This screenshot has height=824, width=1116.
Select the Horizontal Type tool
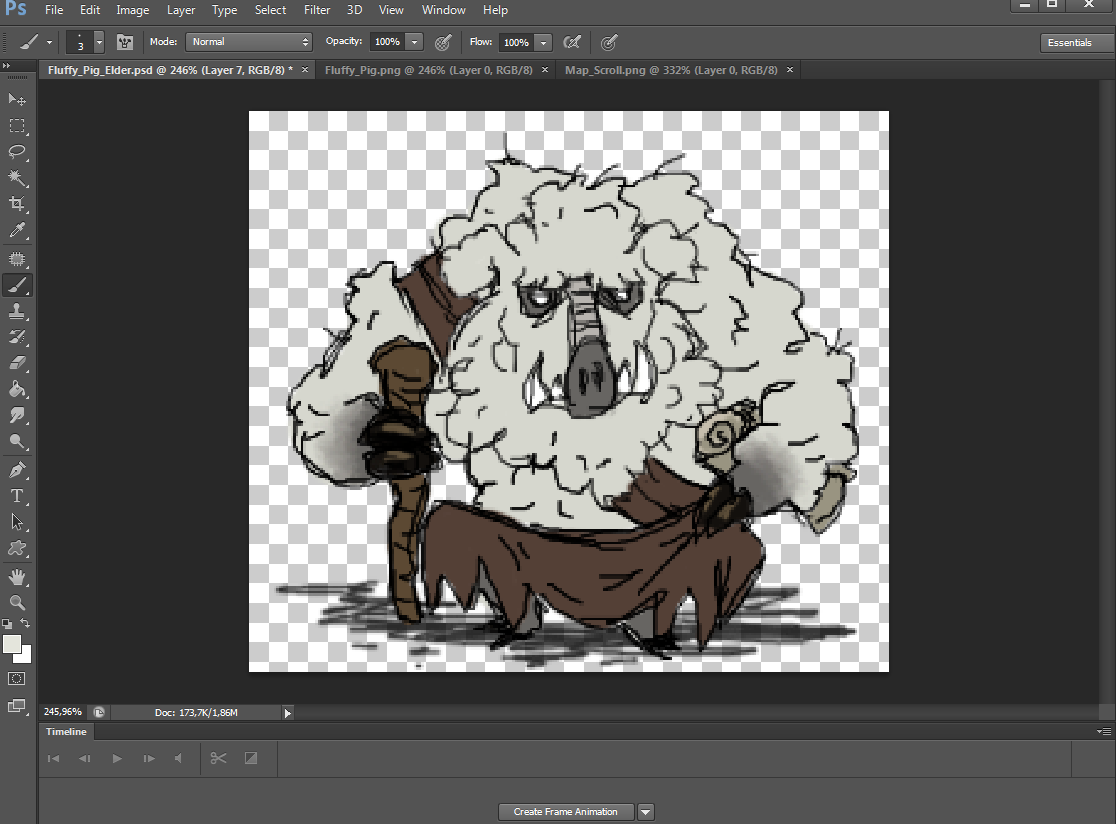pyautogui.click(x=17, y=496)
